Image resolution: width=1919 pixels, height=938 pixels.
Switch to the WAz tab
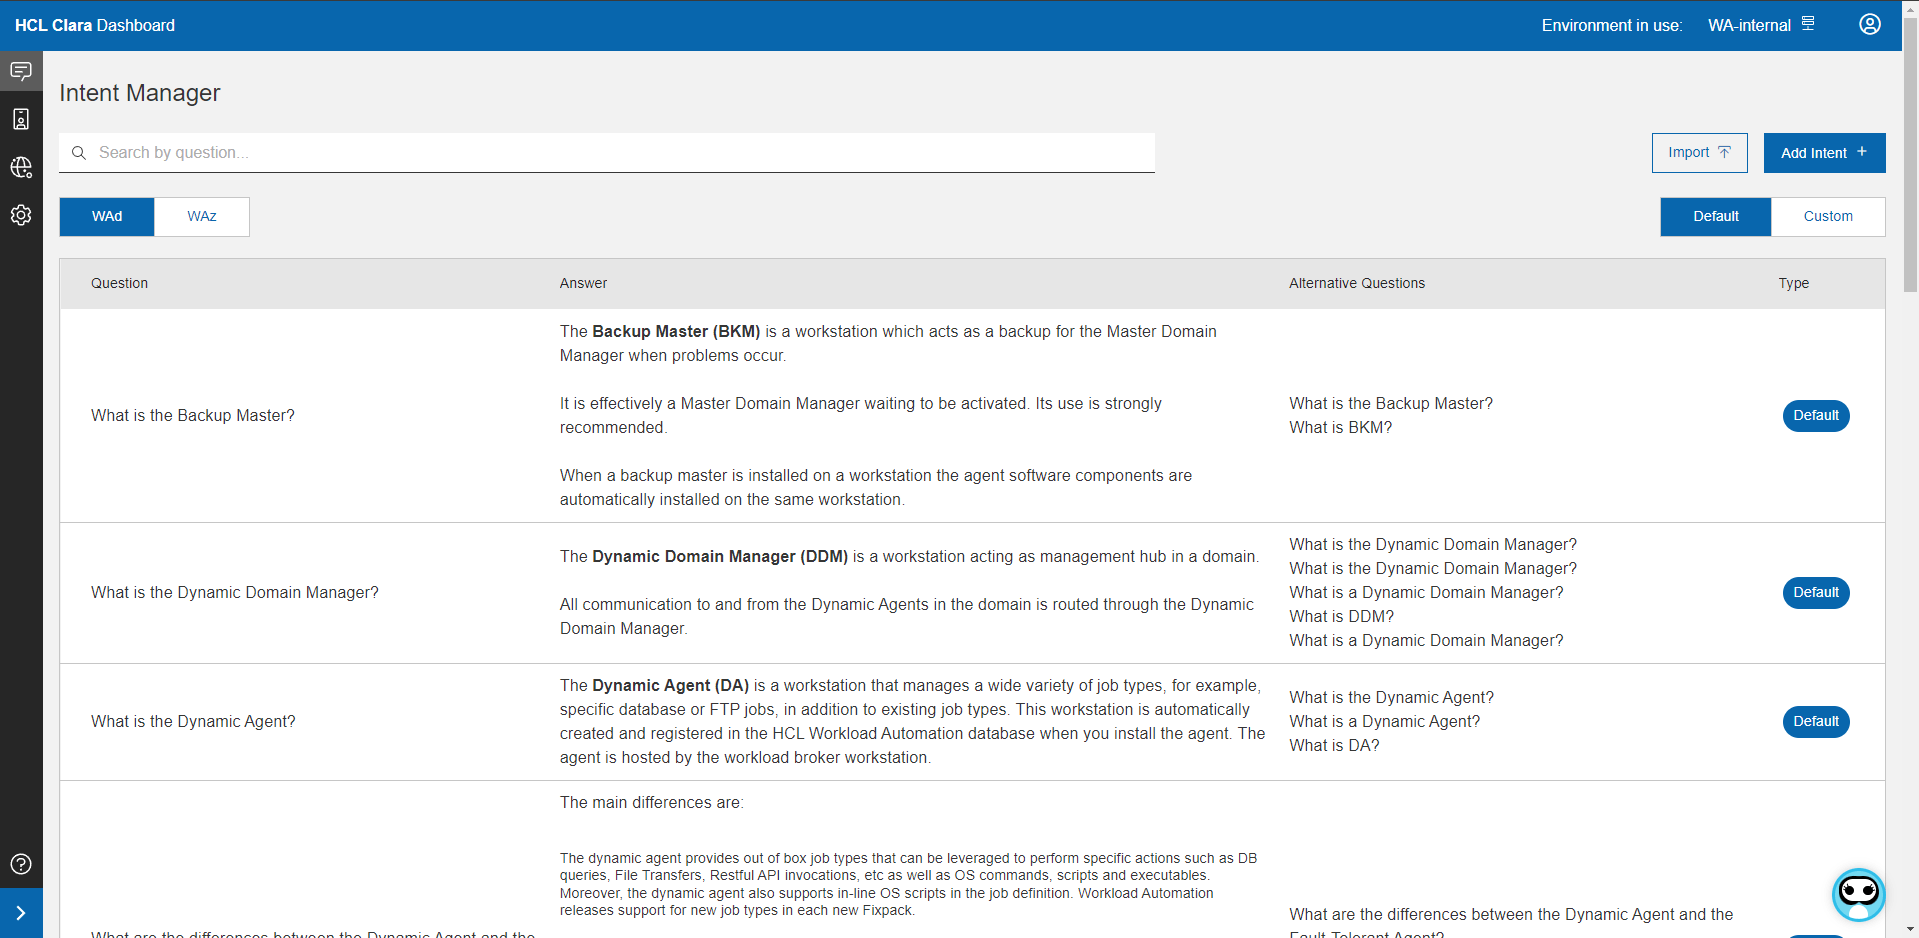pyautogui.click(x=202, y=217)
